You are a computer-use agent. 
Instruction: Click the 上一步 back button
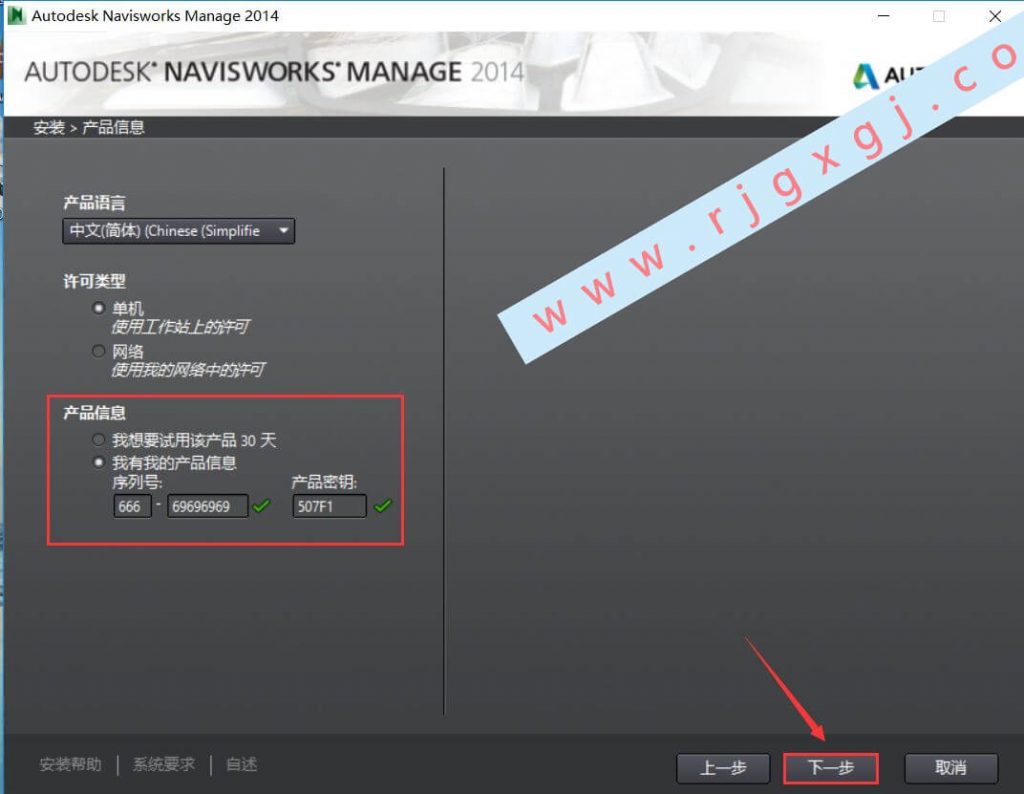[x=723, y=768]
